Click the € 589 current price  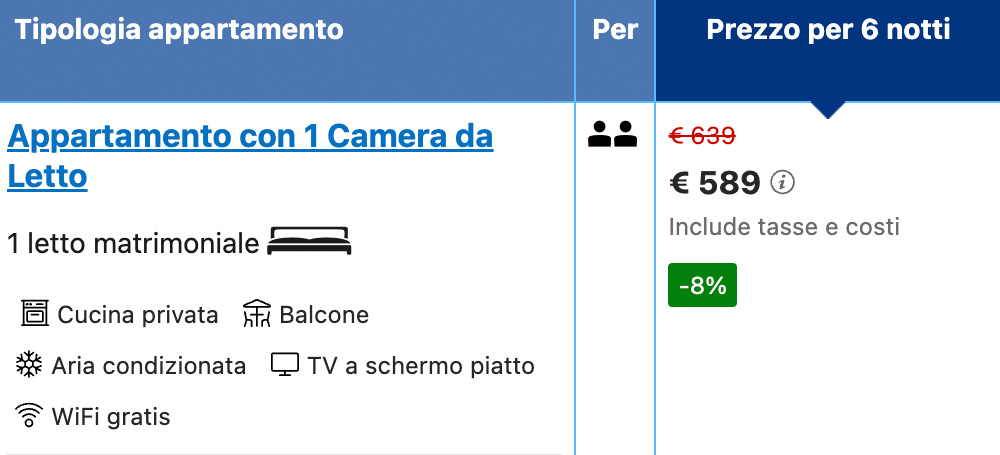coord(715,183)
